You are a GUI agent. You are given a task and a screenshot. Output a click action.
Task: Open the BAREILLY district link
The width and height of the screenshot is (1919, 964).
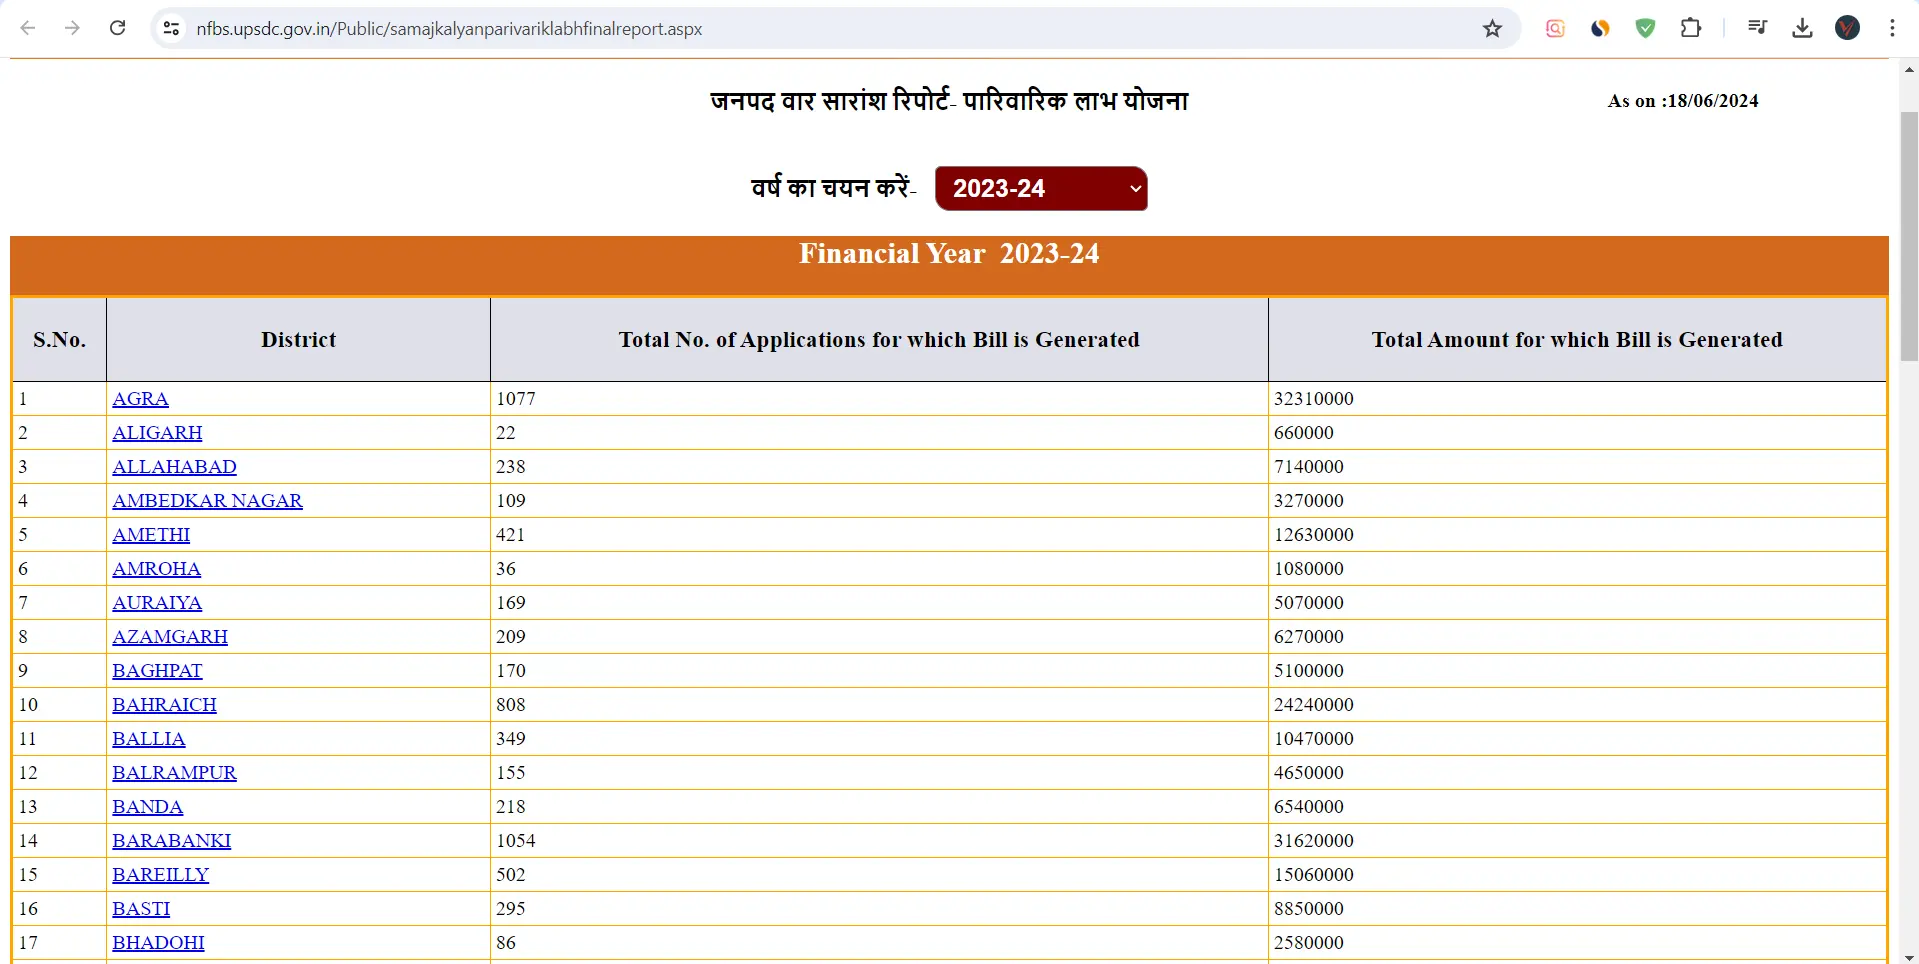click(160, 874)
